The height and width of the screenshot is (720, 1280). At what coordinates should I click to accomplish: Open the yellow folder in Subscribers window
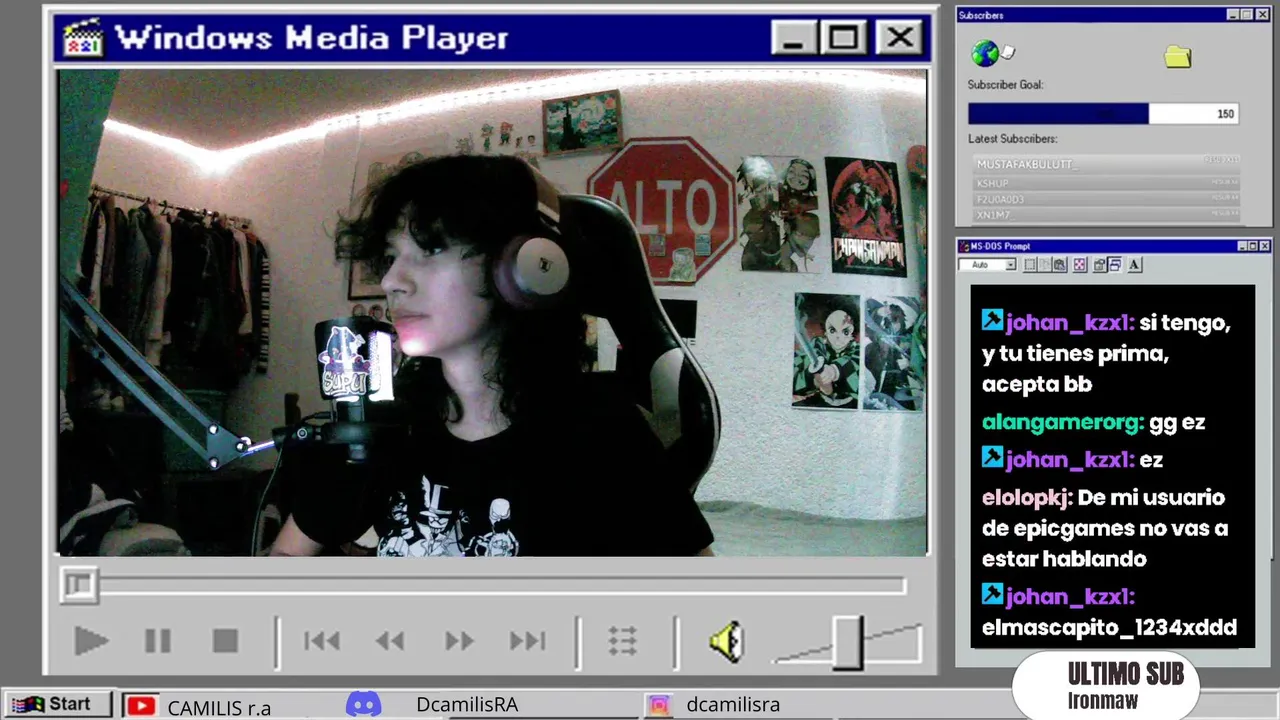tap(1178, 57)
